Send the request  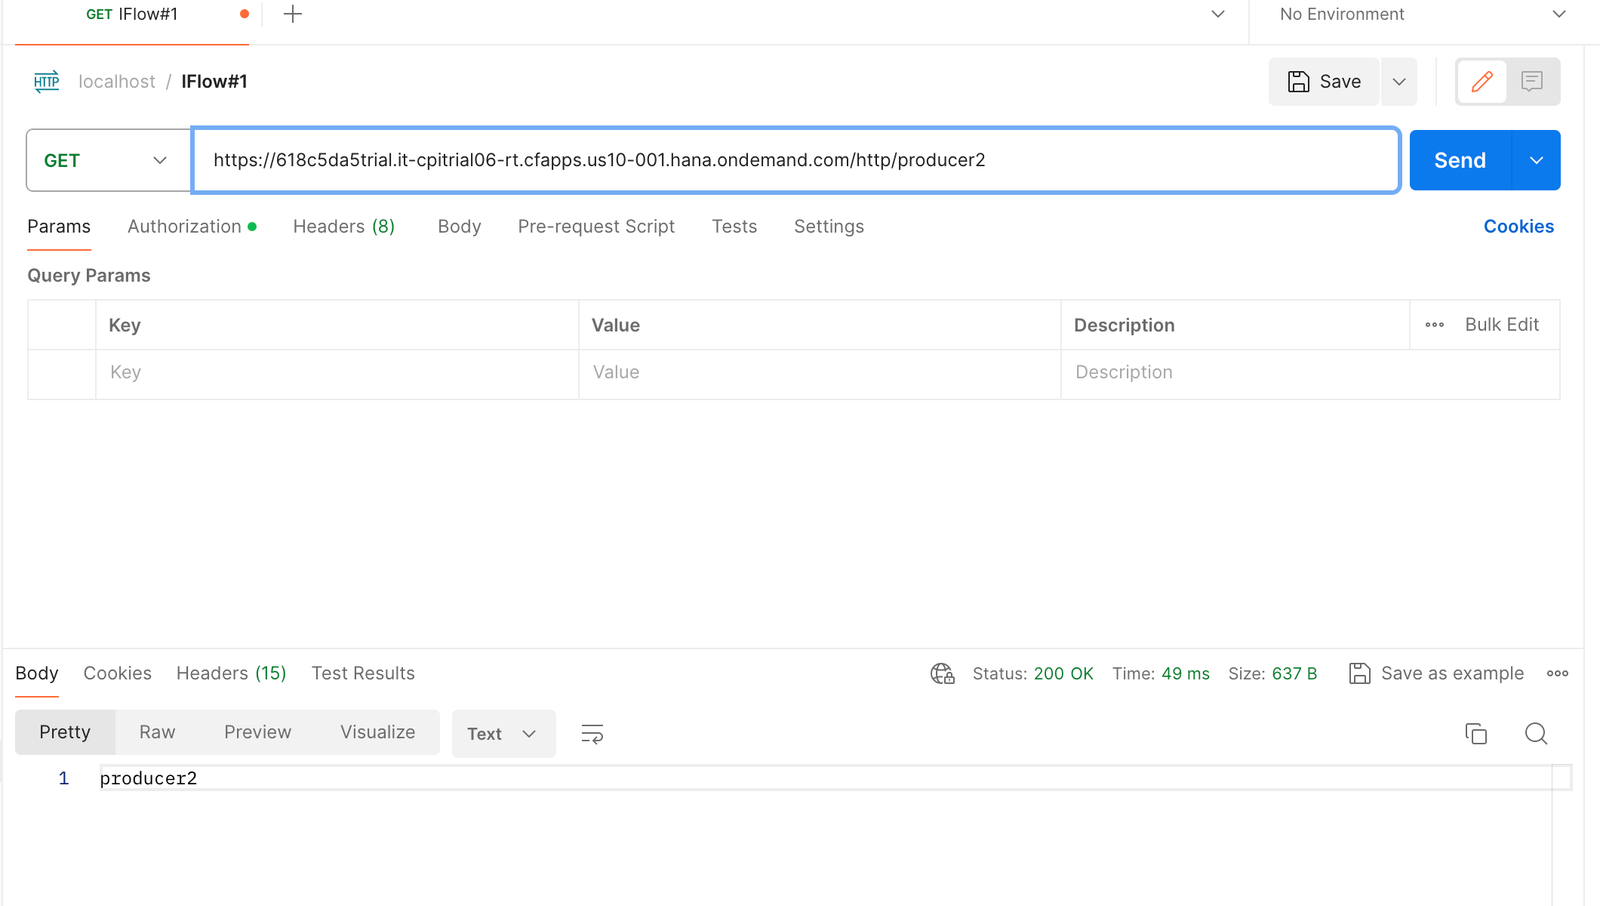click(1459, 160)
